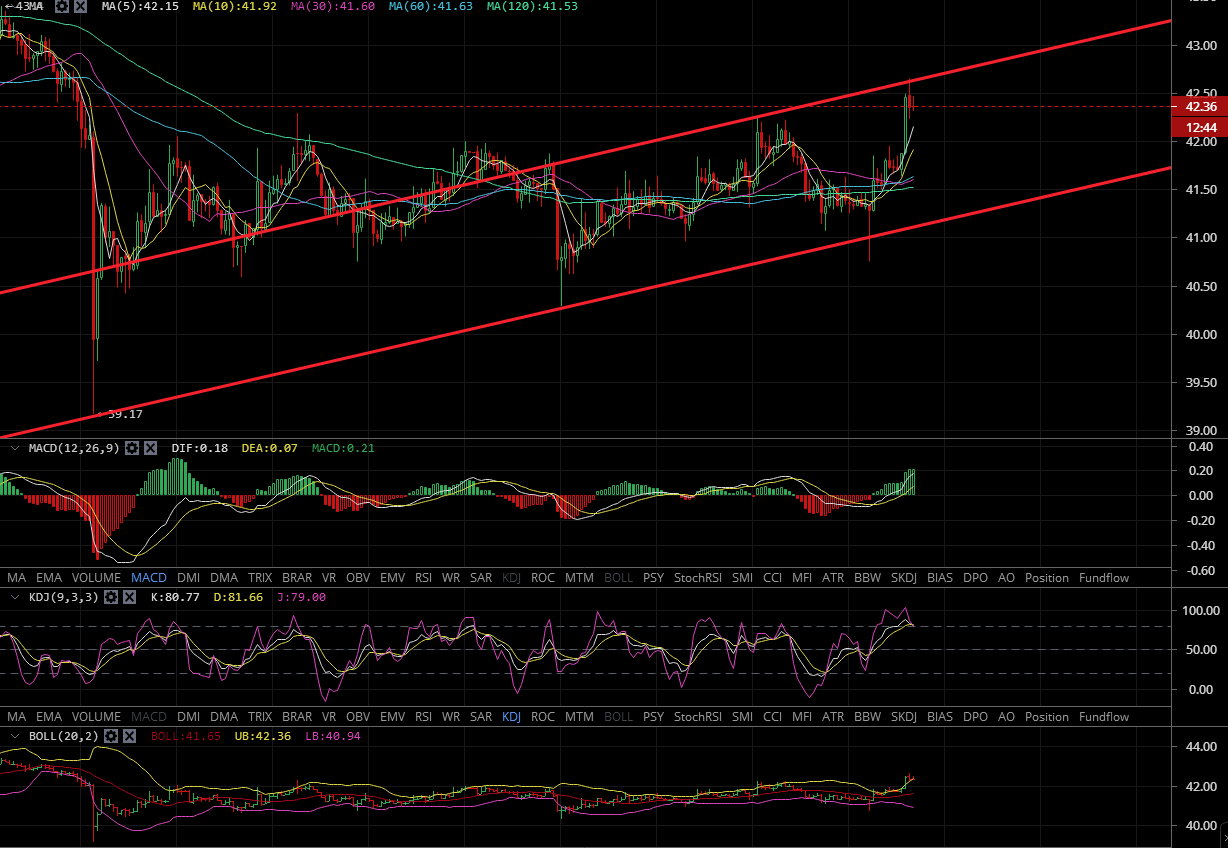Click the MA(10):41.92 legend value
This screenshot has width=1228, height=848.
(234, 6)
